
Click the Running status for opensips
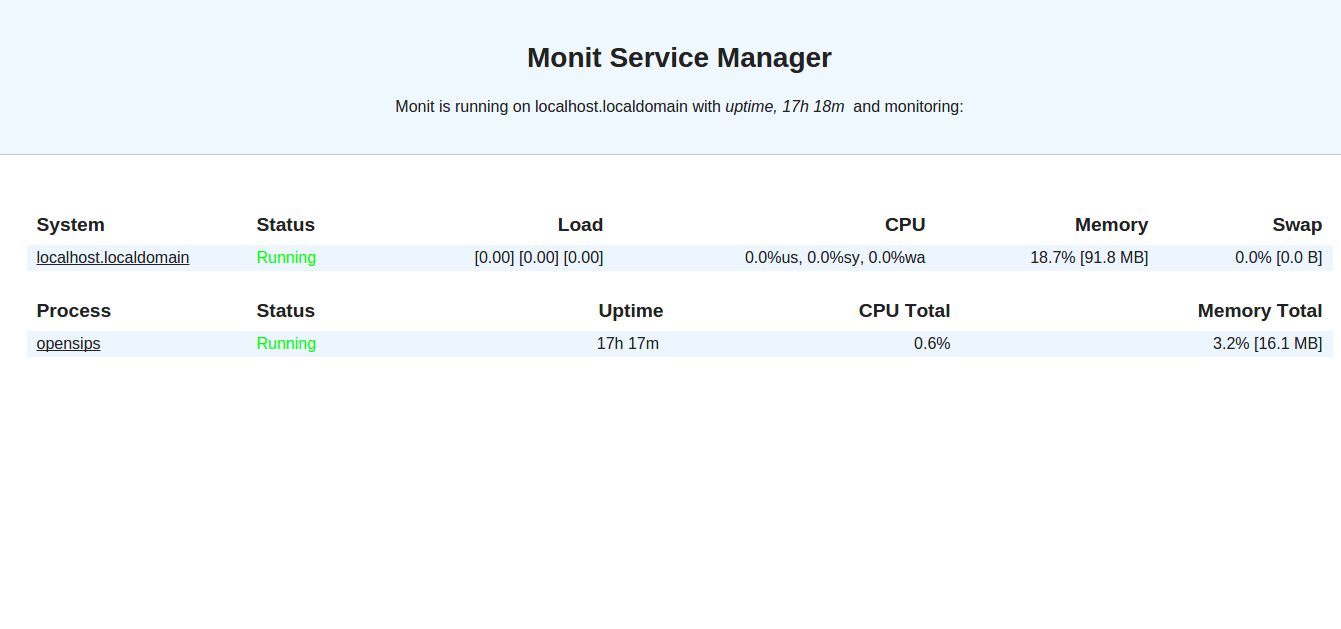tap(286, 344)
